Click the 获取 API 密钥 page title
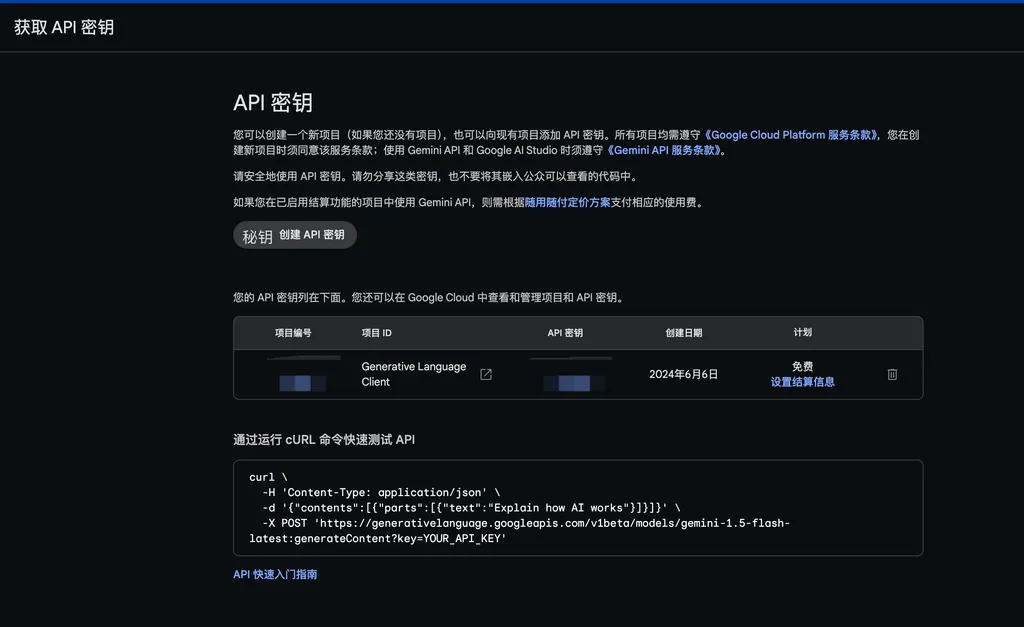 pyautogui.click(x=64, y=27)
